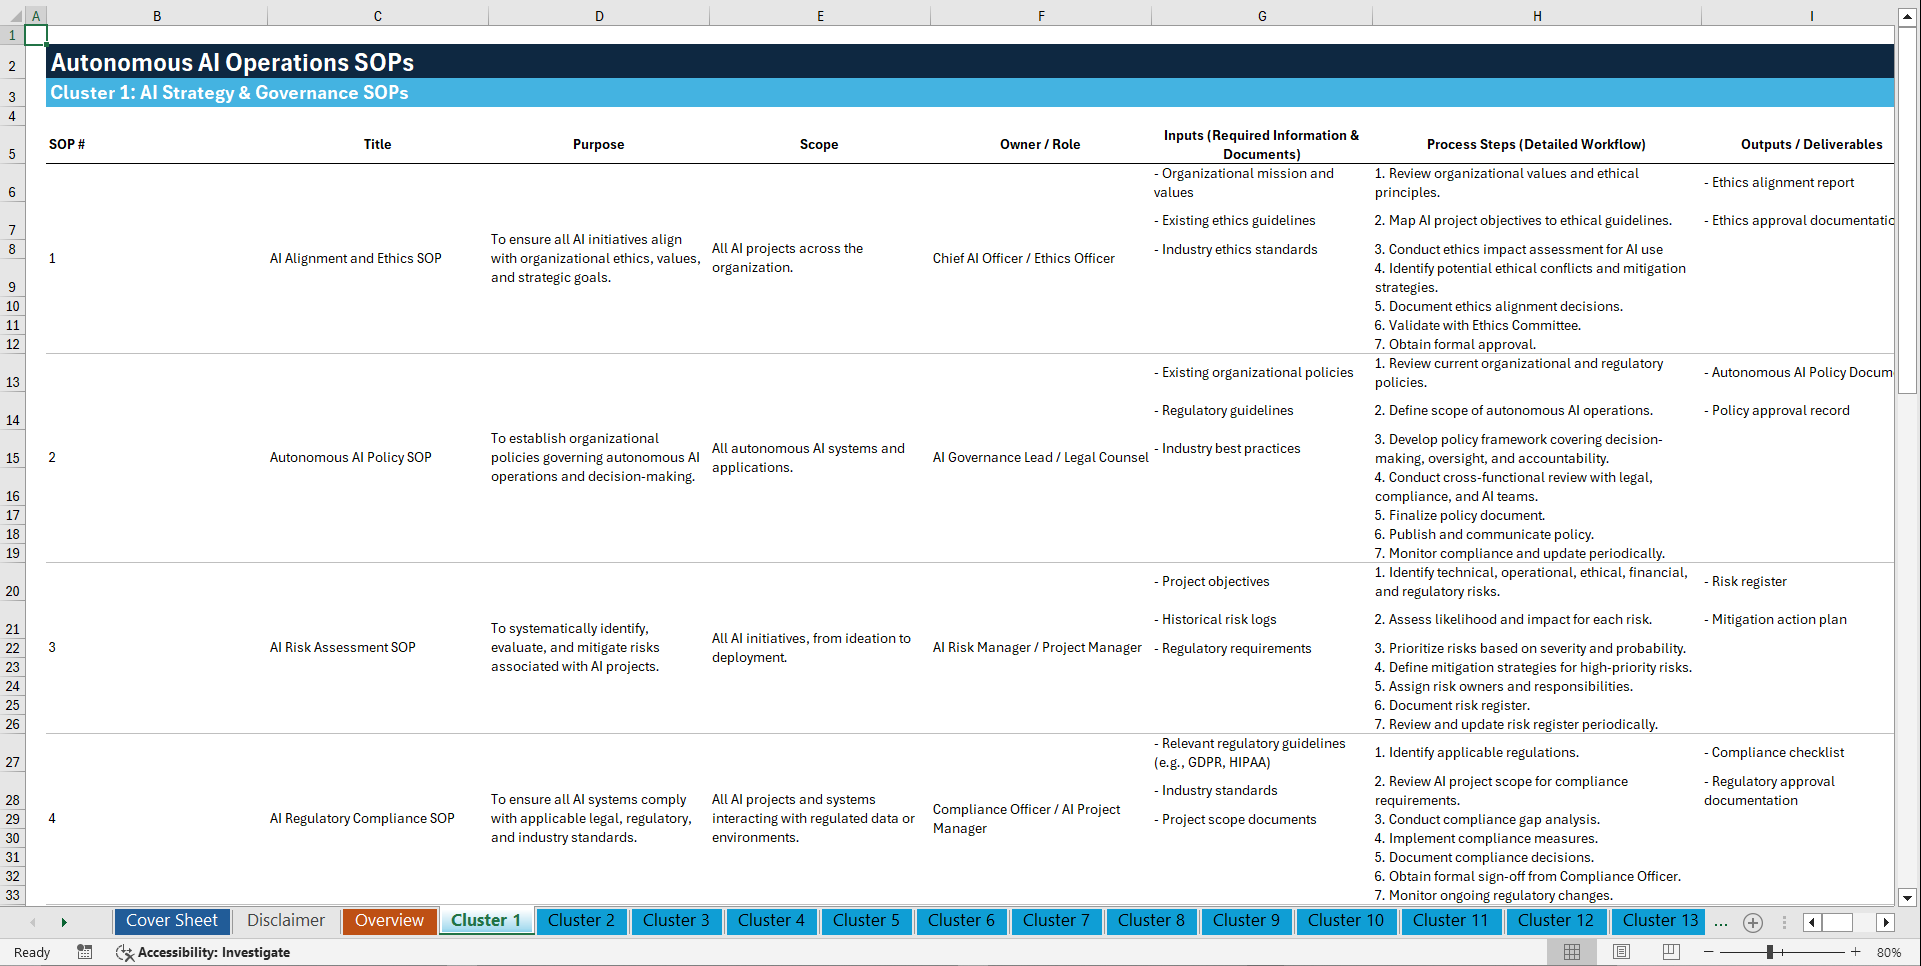This screenshot has height=966, width=1921.
Task: Open the Disclaimer sheet
Action: click(285, 920)
